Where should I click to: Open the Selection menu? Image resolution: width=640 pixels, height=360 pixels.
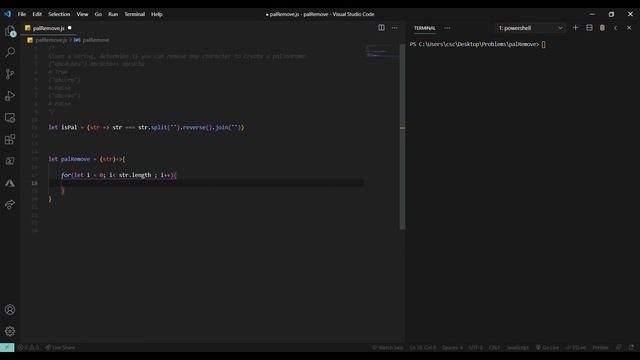click(x=59, y=14)
